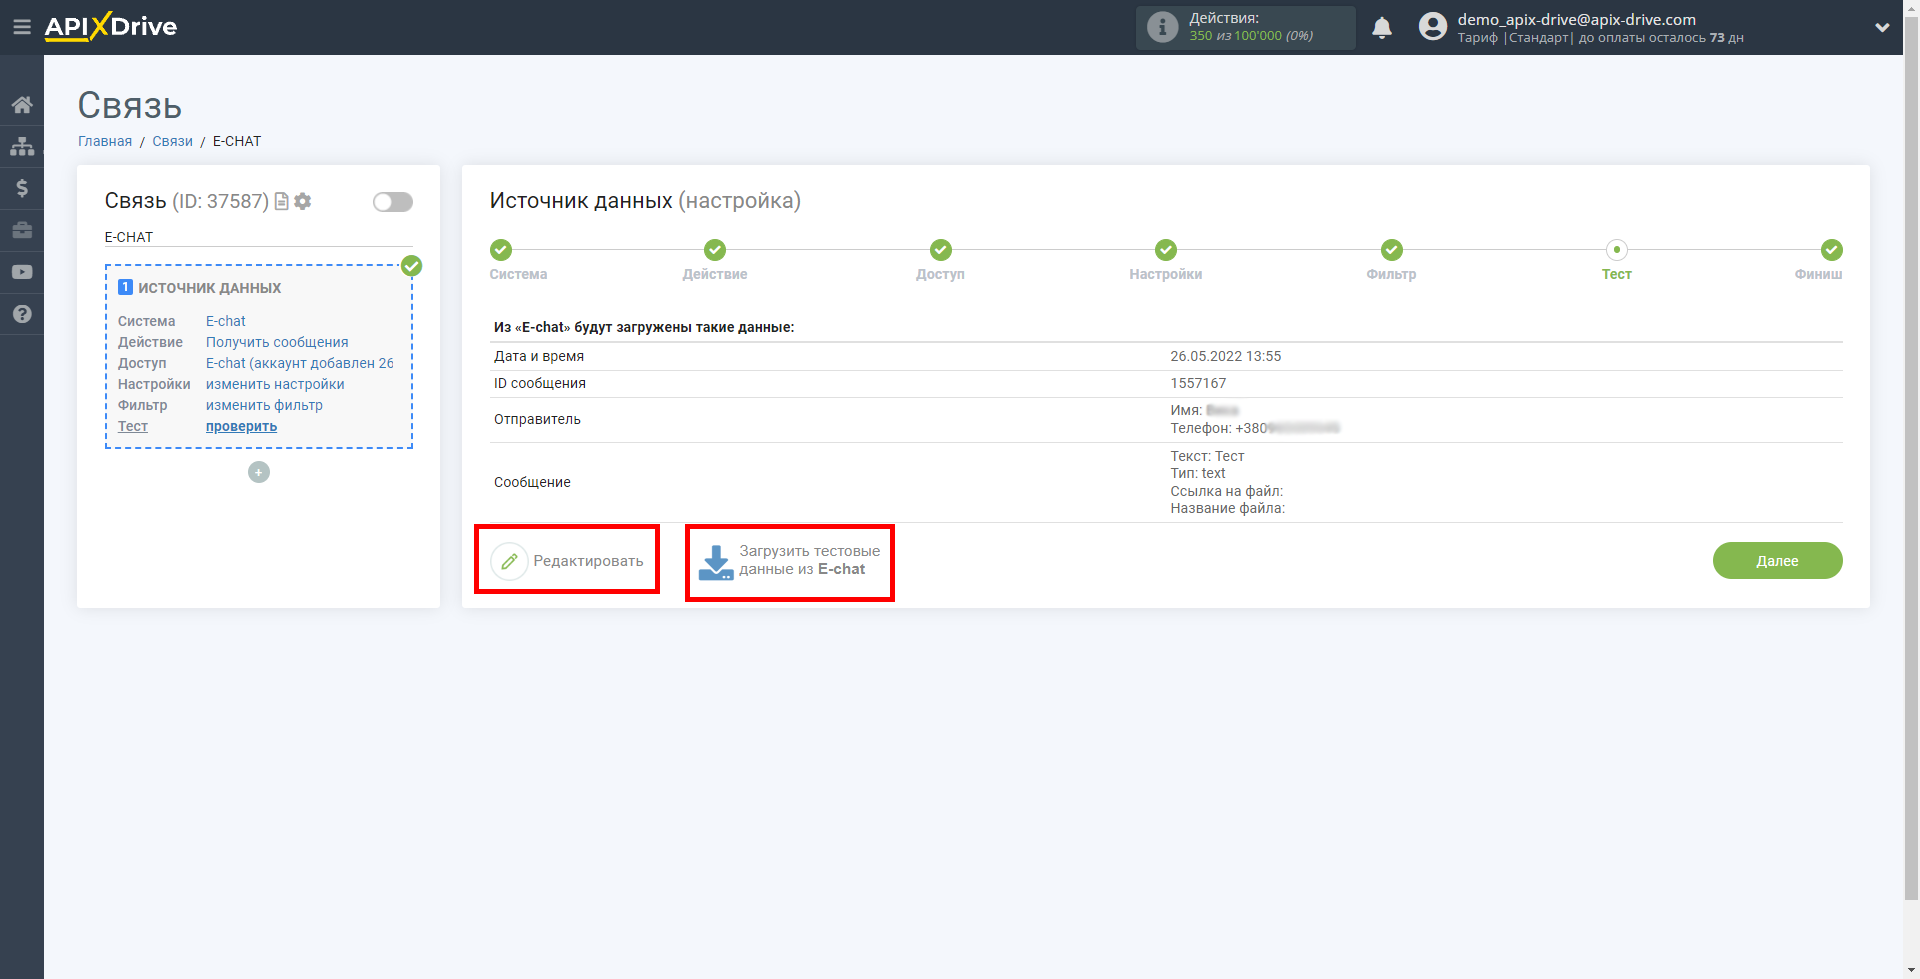The image size is (1920, 979).
Task: Click the ApiX-Drive logo
Action: coord(111,27)
